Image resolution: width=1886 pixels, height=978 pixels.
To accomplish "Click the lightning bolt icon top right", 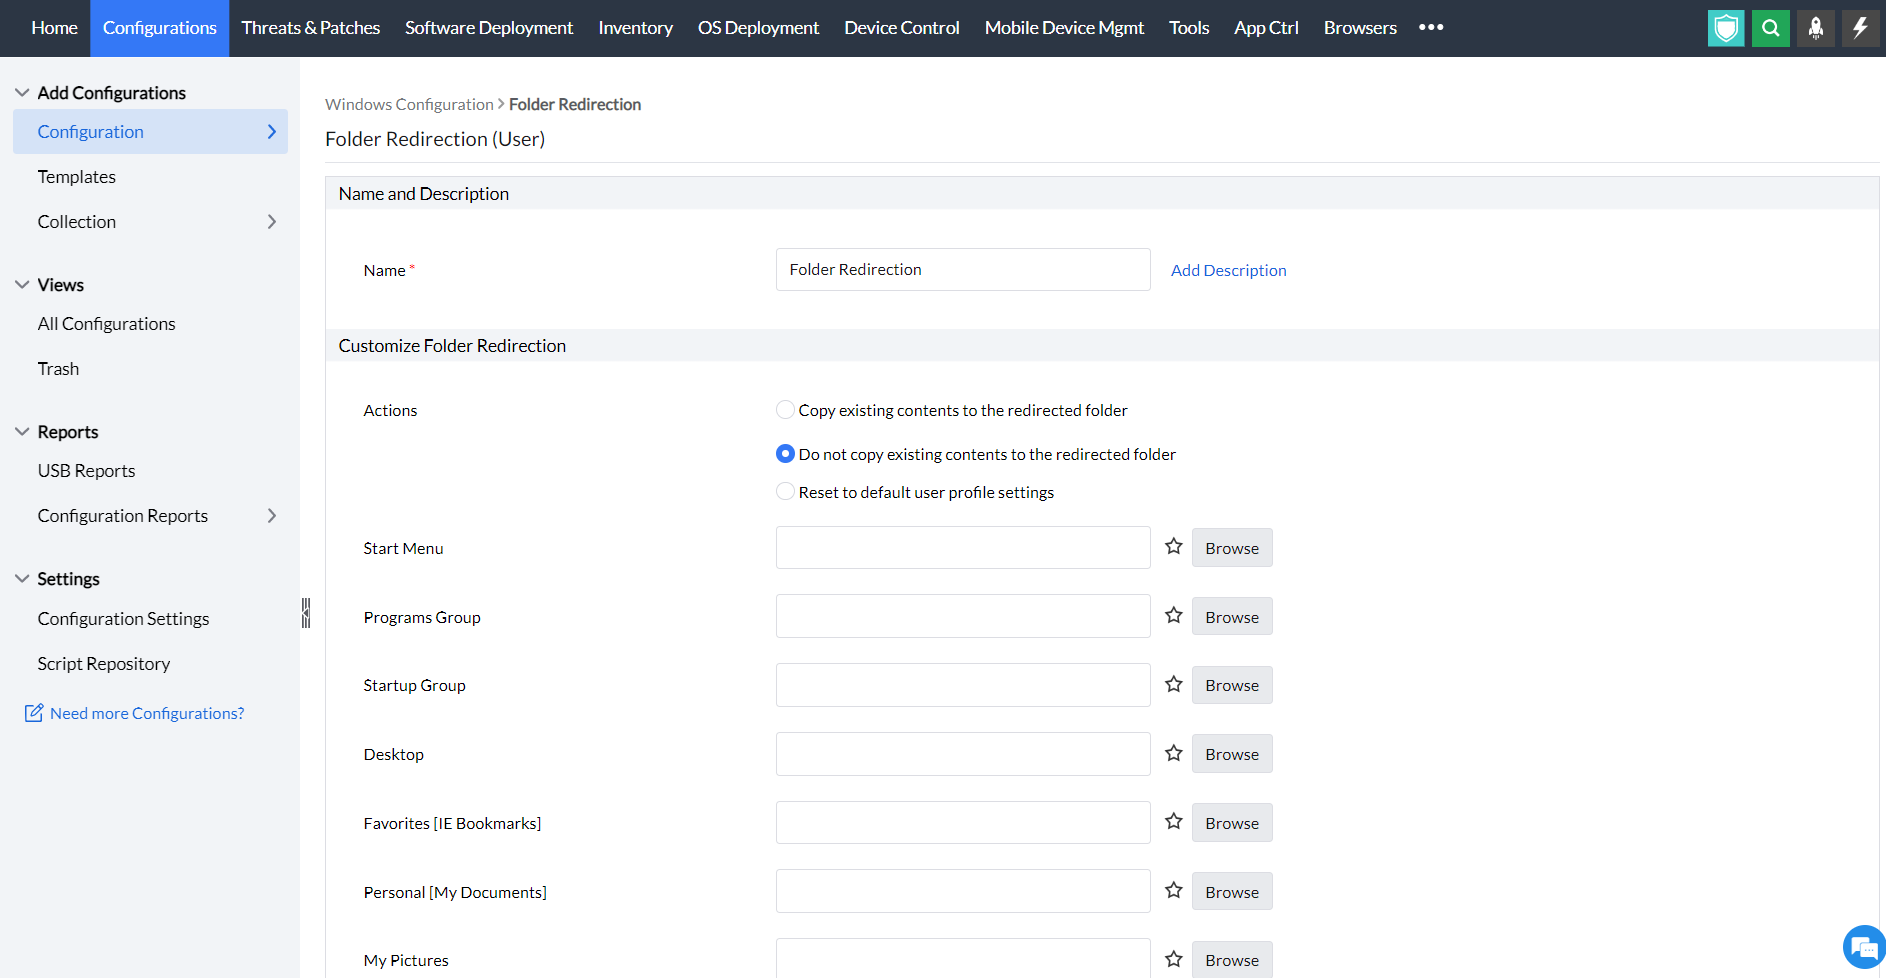I will (x=1860, y=28).
